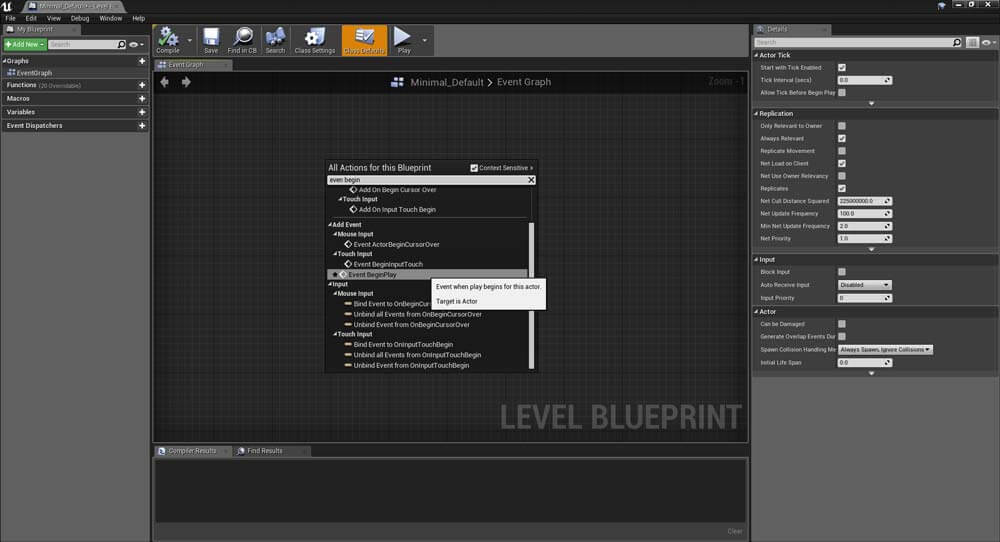The height and width of the screenshot is (542, 1000).
Task: Toggle Replicate Movement checkbox
Action: coord(842,151)
